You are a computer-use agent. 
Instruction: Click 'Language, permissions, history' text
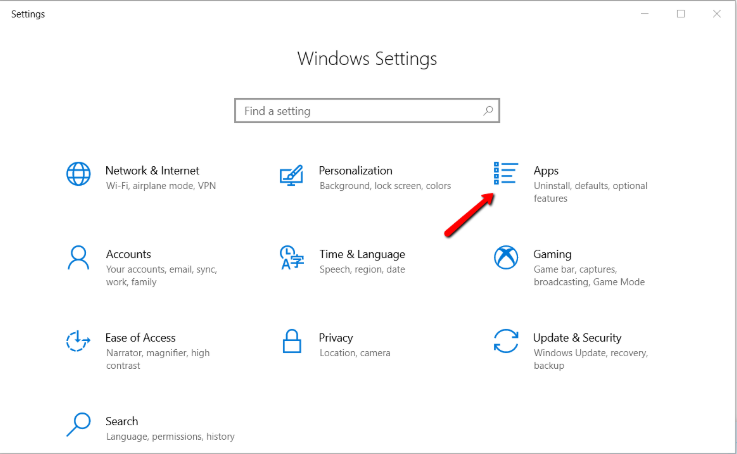click(170, 437)
